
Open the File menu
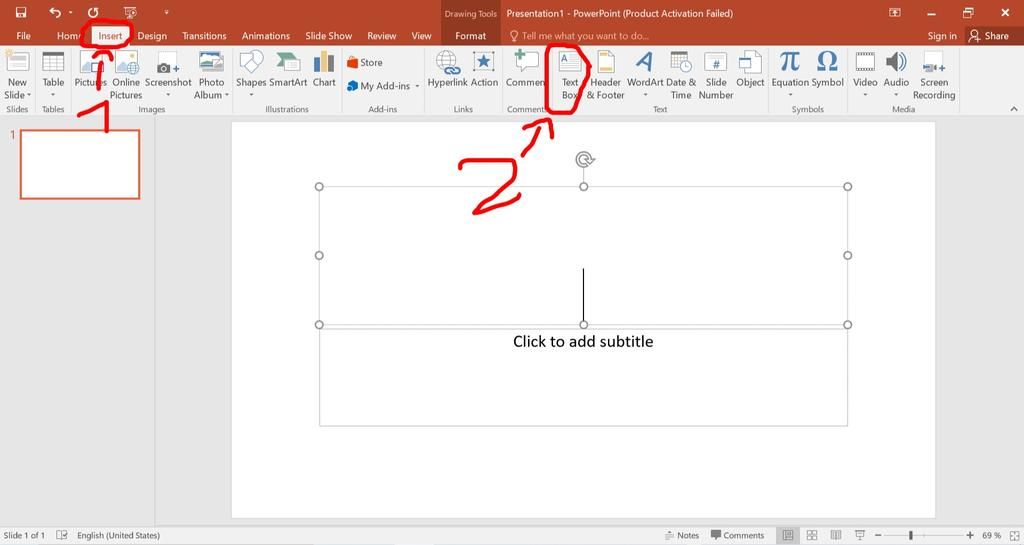tap(24, 36)
